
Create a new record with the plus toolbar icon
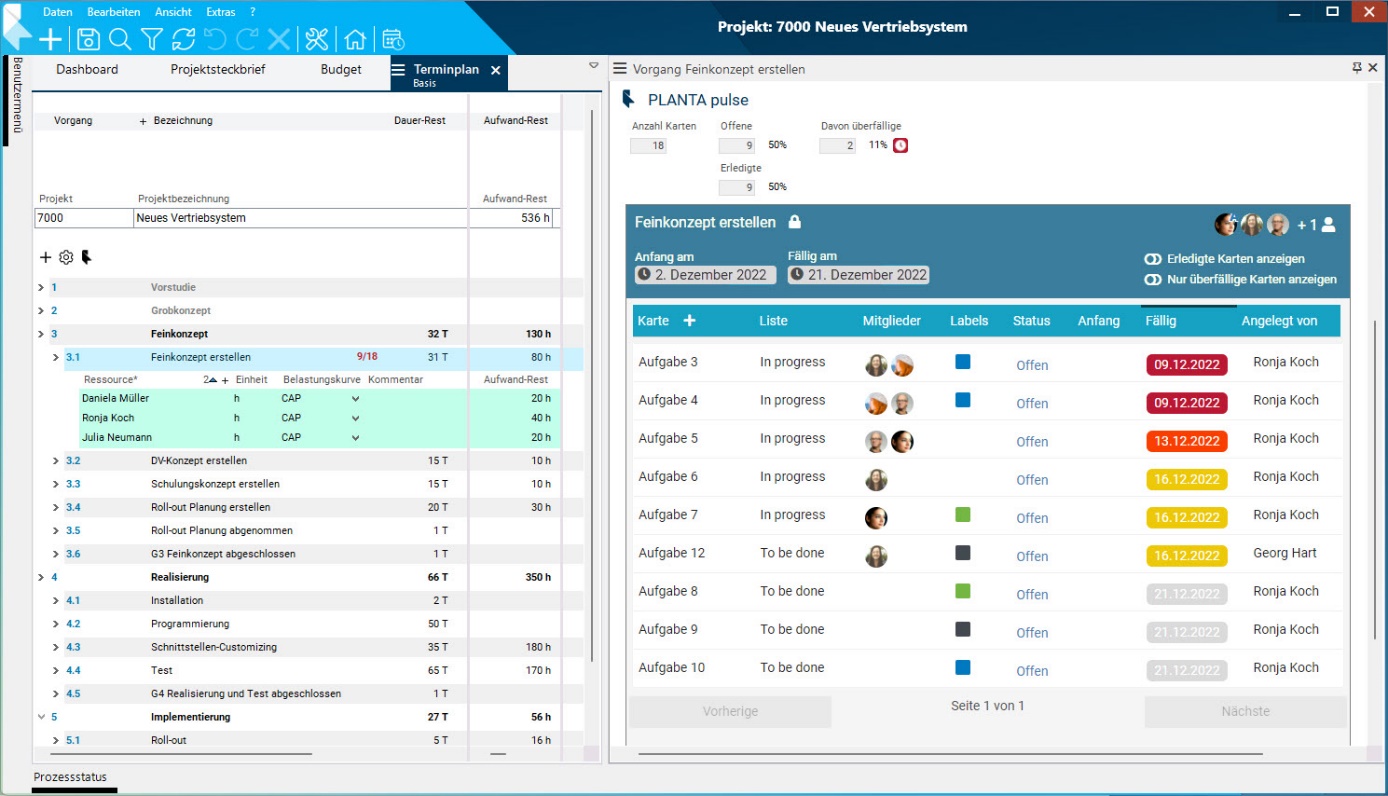coord(48,39)
